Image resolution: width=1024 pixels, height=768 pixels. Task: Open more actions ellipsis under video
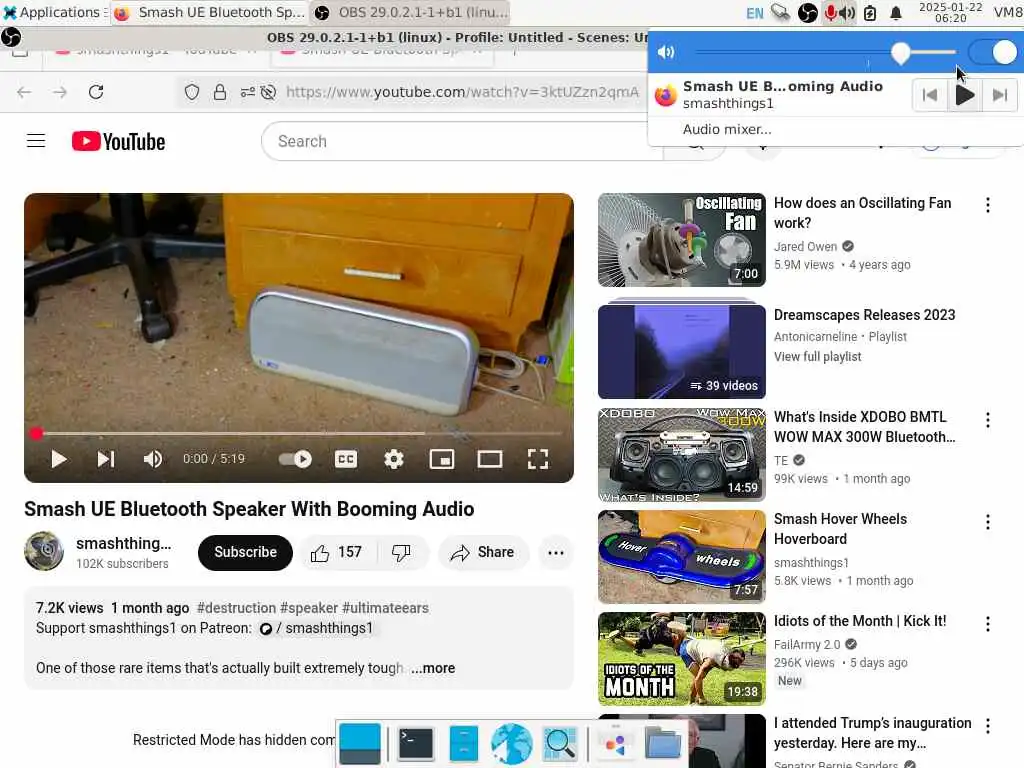(556, 552)
